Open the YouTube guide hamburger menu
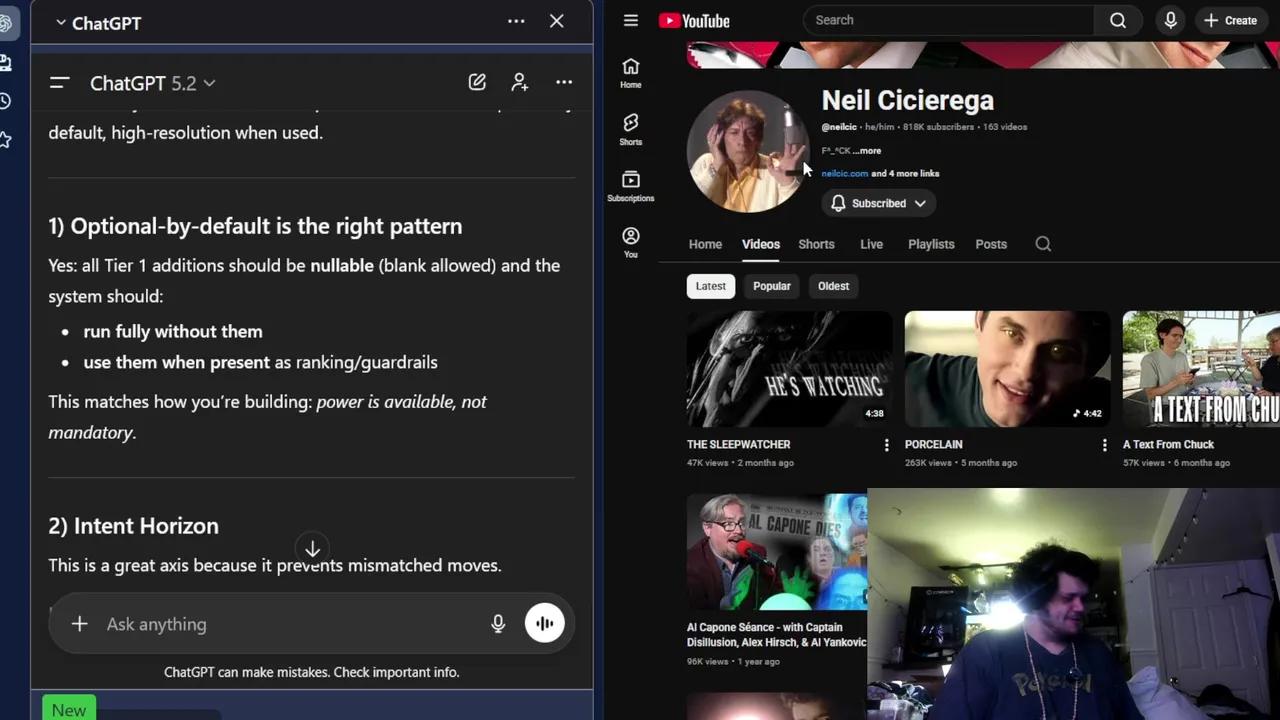 pyautogui.click(x=631, y=20)
